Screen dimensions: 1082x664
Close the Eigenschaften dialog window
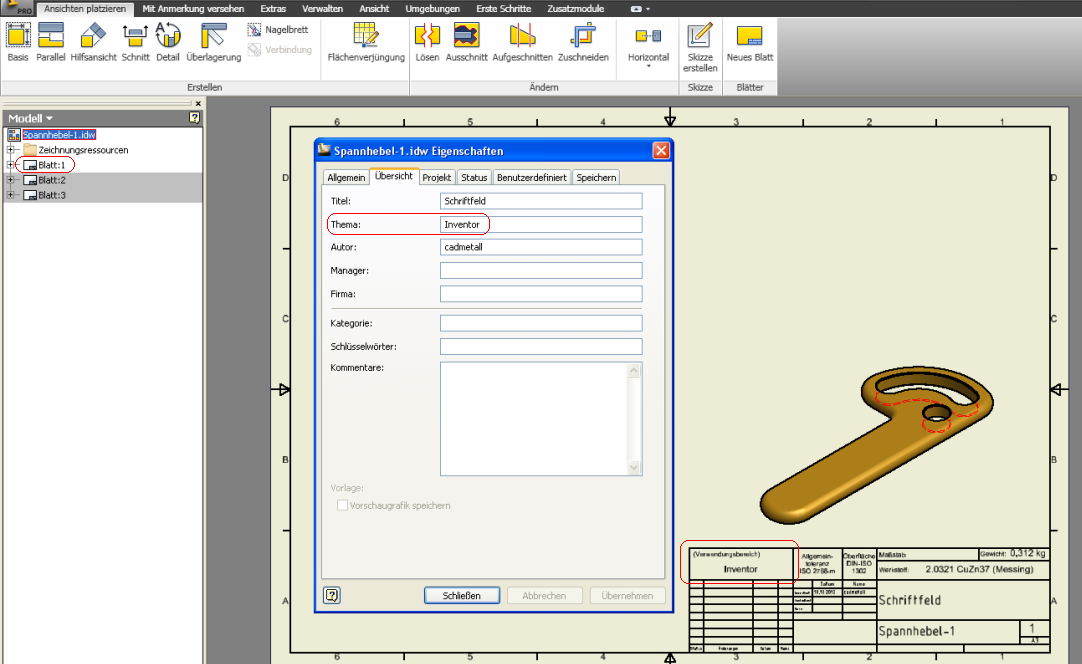[661, 150]
